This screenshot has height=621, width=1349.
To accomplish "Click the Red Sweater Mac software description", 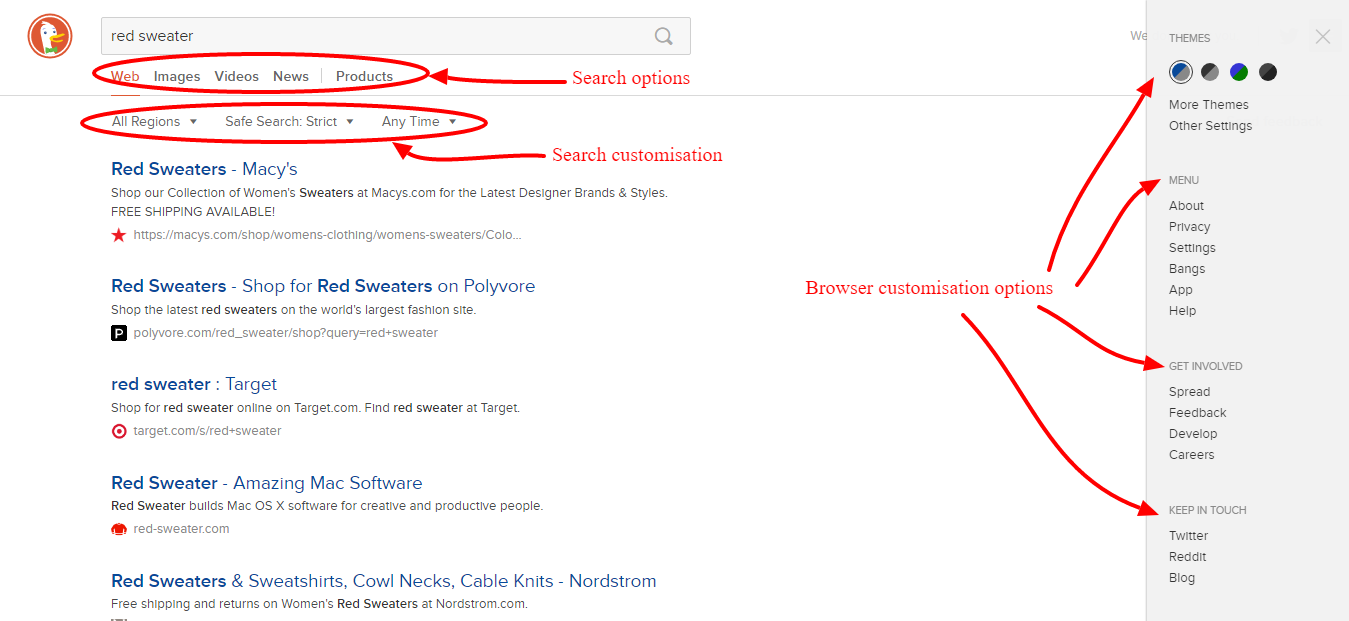I will [x=327, y=506].
